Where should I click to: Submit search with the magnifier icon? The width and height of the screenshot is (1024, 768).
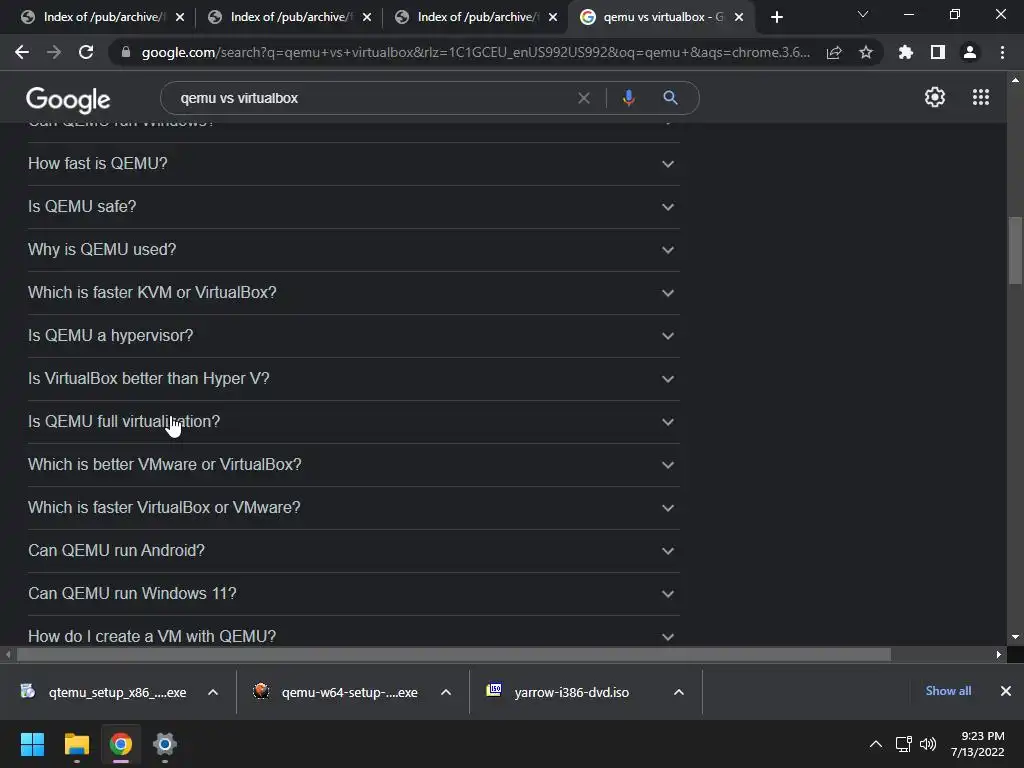click(x=670, y=98)
